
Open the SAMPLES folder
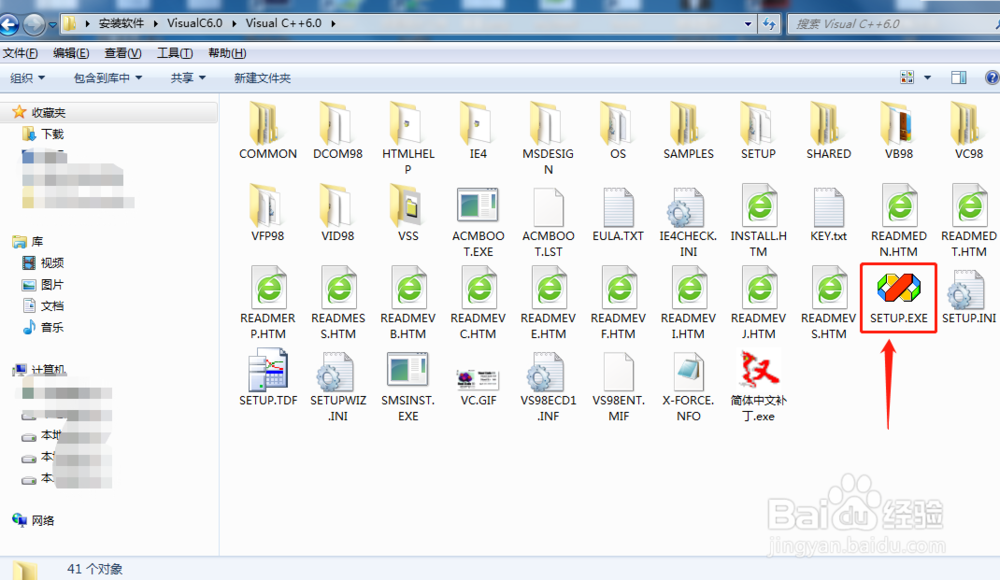[x=688, y=131]
